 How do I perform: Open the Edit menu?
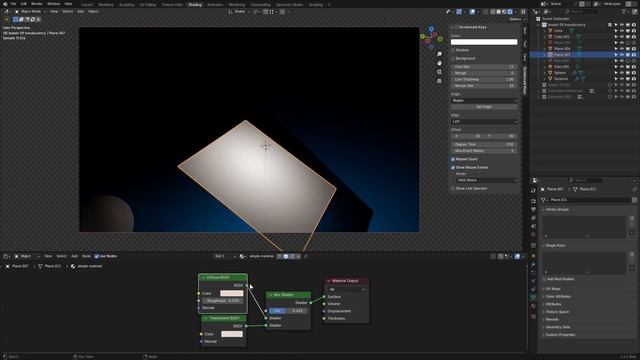pos(24,4)
